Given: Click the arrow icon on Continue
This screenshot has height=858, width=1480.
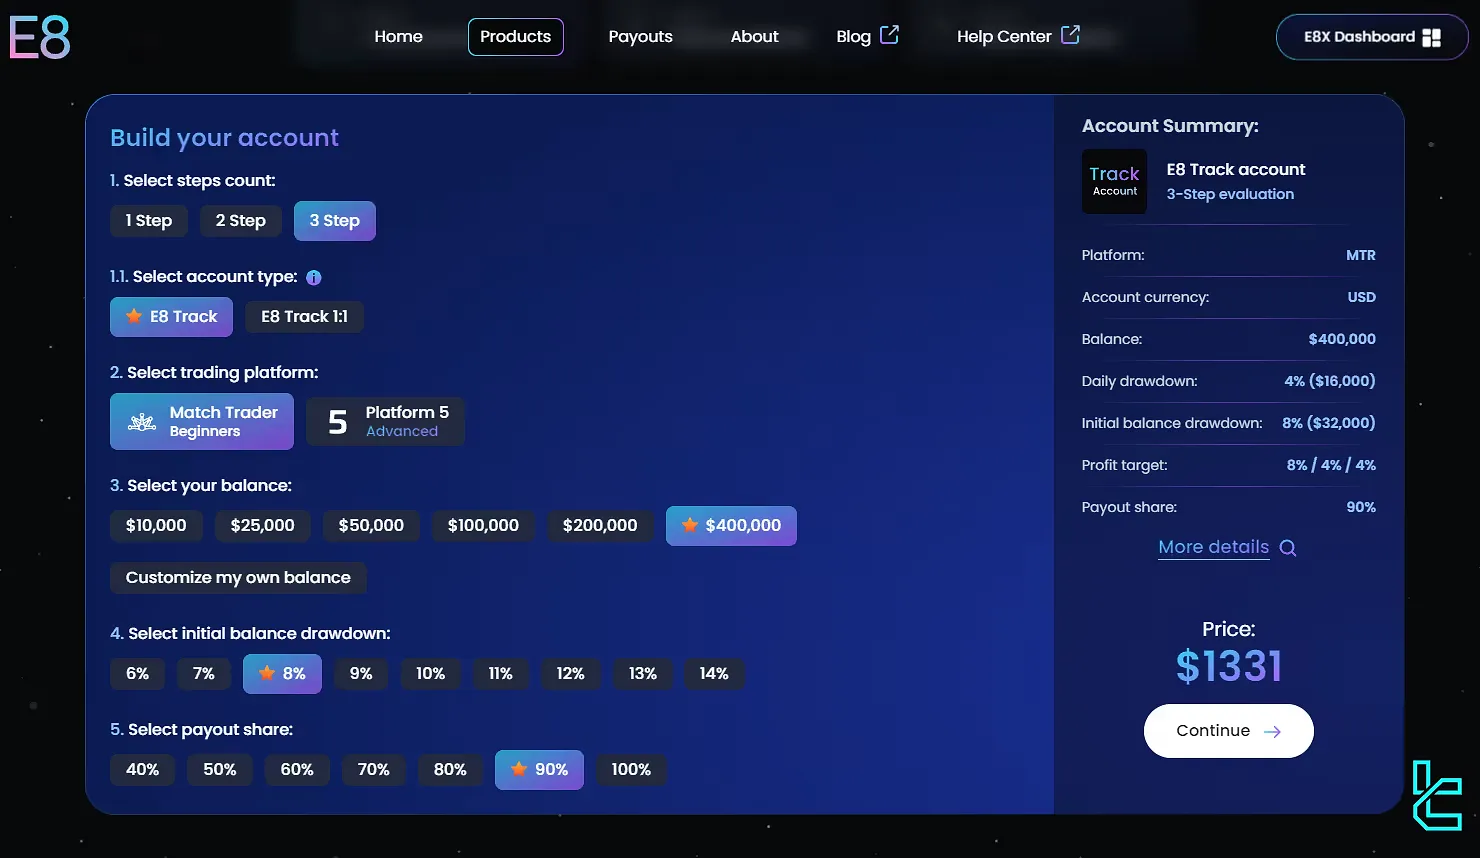Looking at the screenshot, I should pos(1272,731).
